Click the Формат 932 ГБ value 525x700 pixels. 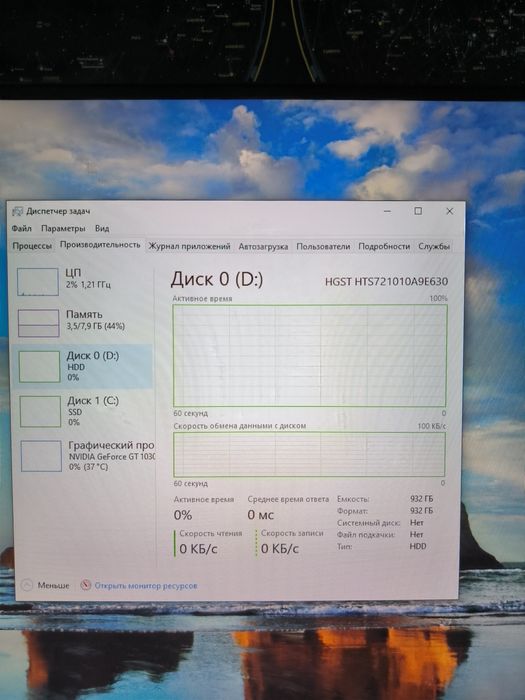[x=421, y=510]
